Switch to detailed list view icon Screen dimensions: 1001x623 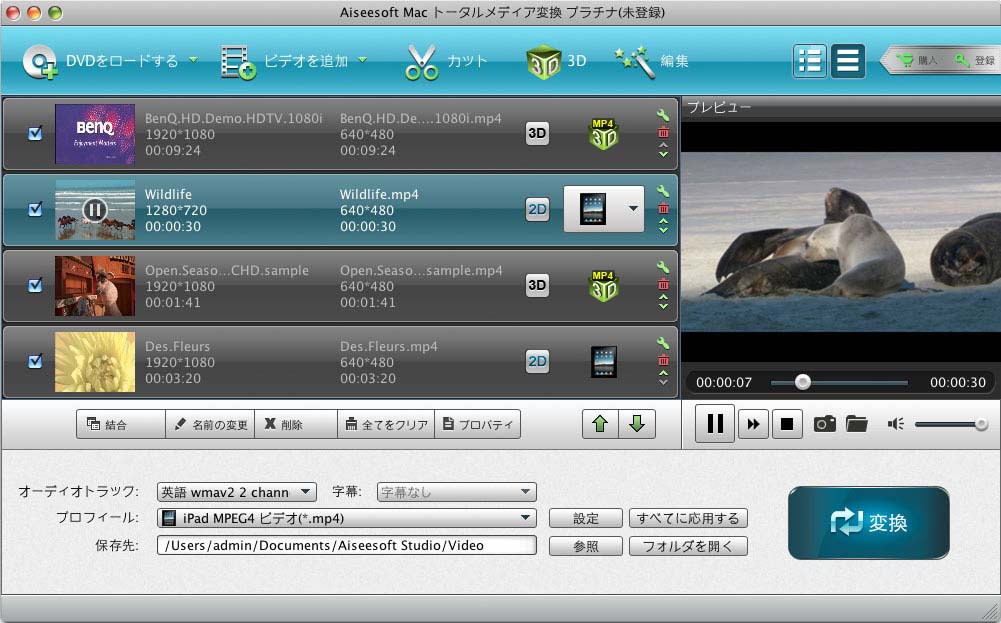click(809, 61)
